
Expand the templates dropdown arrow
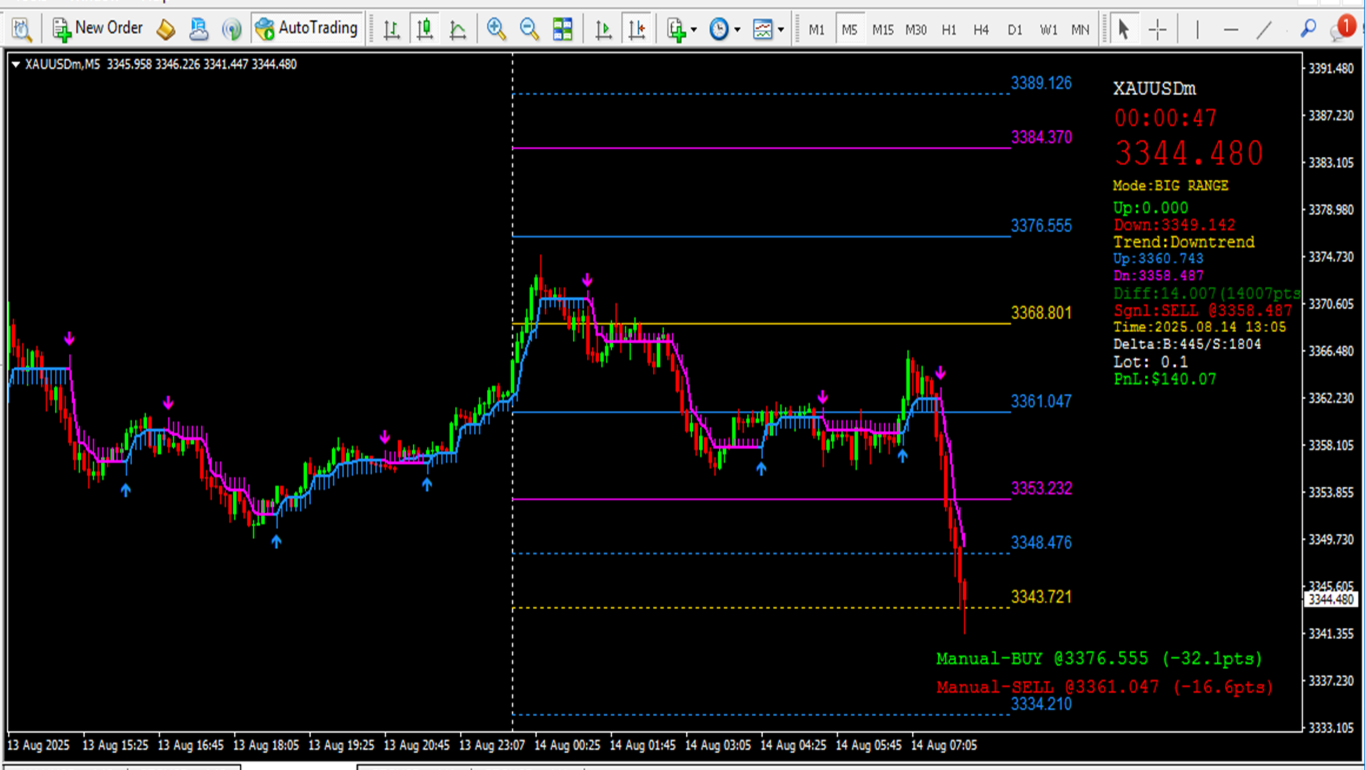[x=781, y=29]
